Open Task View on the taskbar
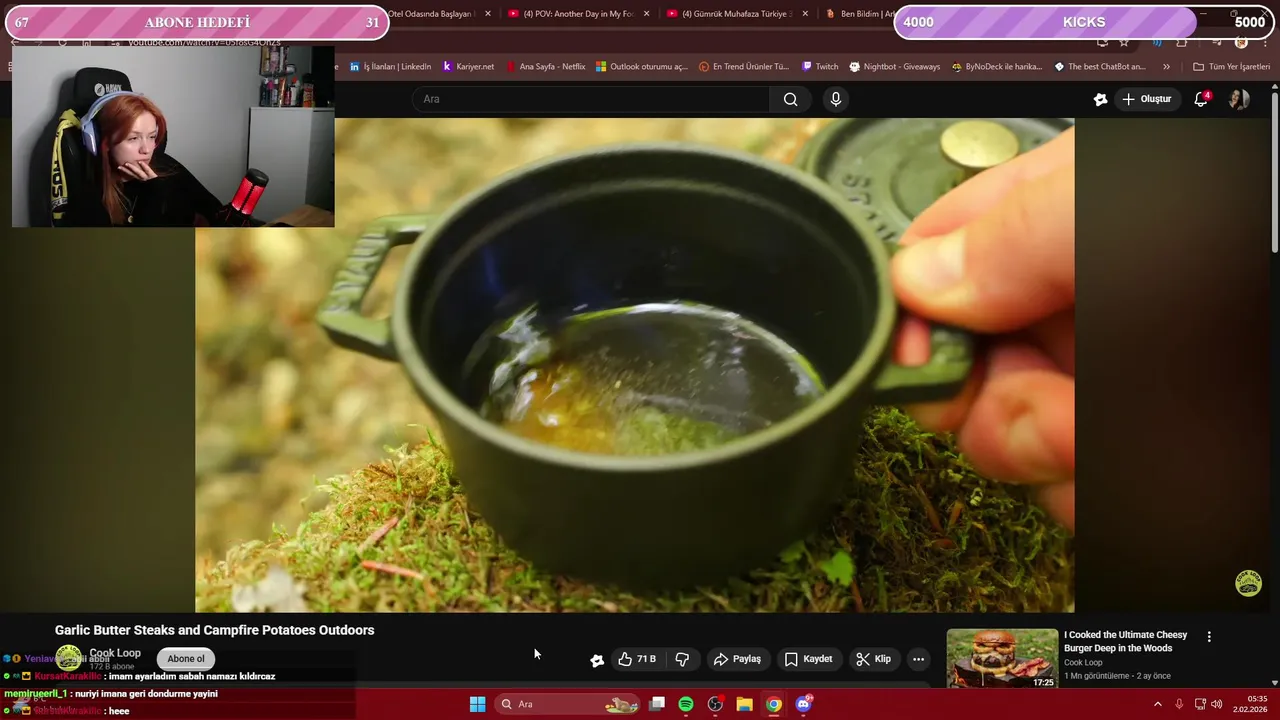 pos(657,704)
